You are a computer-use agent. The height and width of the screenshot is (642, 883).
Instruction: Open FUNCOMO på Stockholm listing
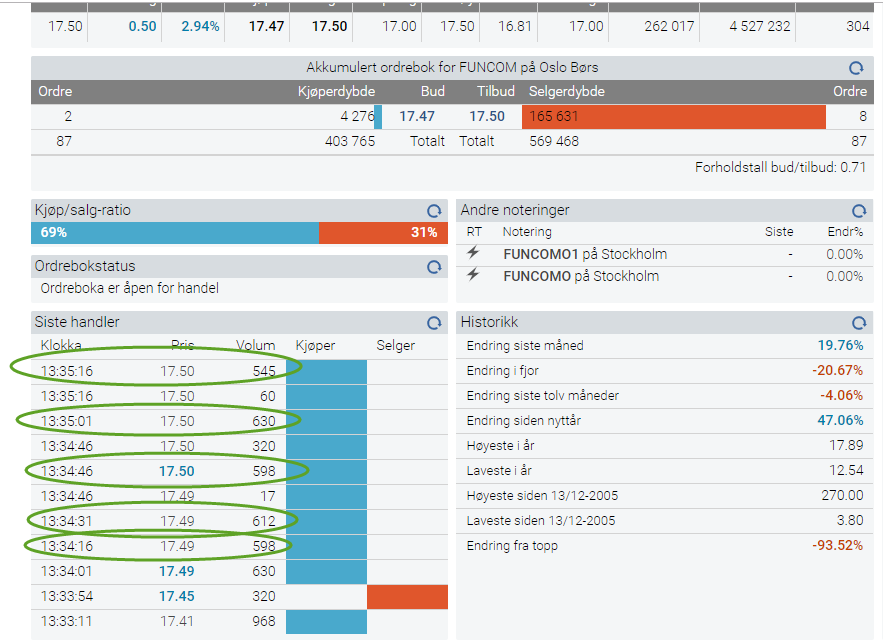tap(581, 277)
